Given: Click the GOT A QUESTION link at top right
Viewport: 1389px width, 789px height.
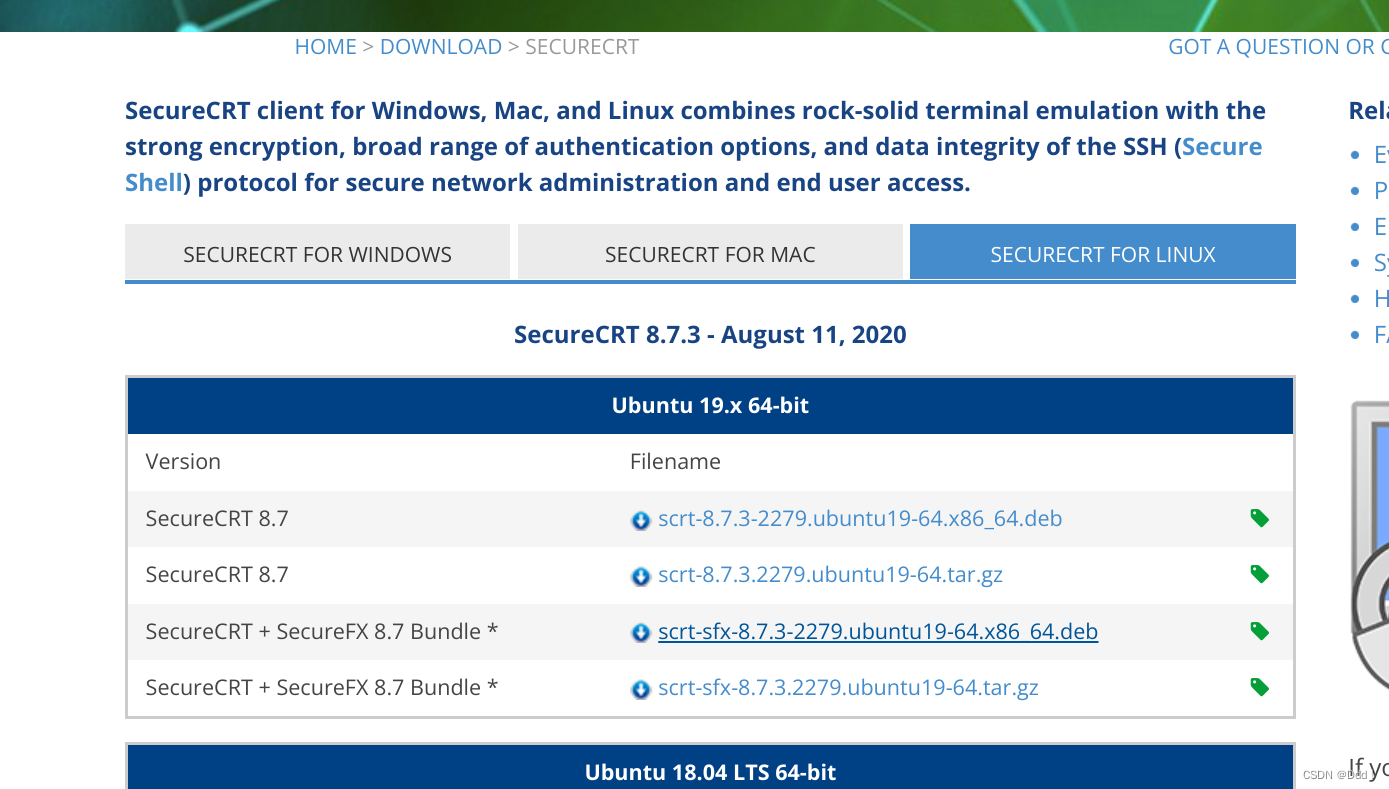Looking at the screenshot, I should pyautogui.click(x=1278, y=46).
